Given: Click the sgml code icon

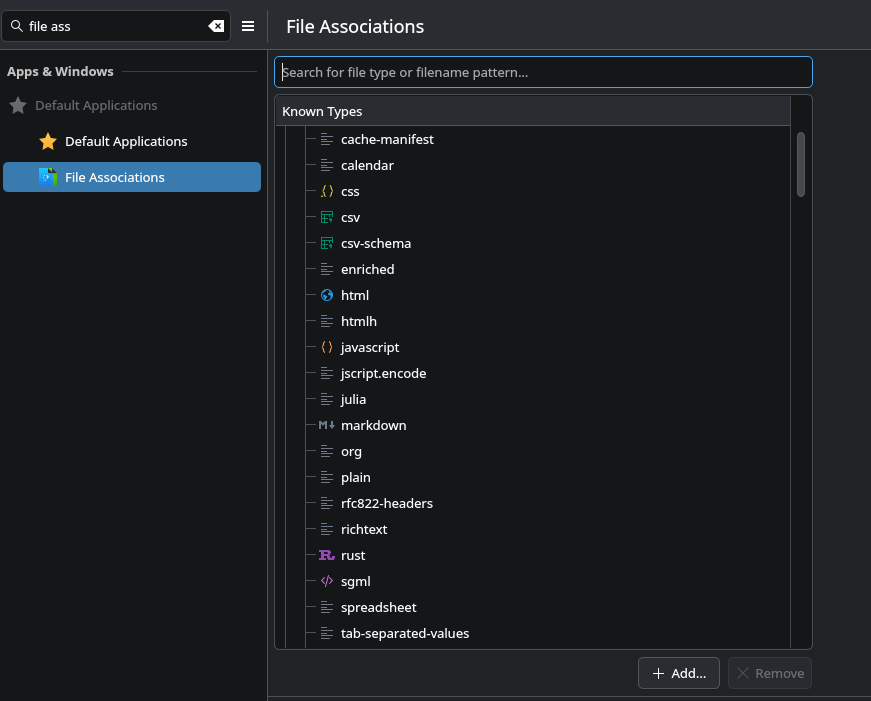Looking at the screenshot, I should pyautogui.click(x=326, y=581).
